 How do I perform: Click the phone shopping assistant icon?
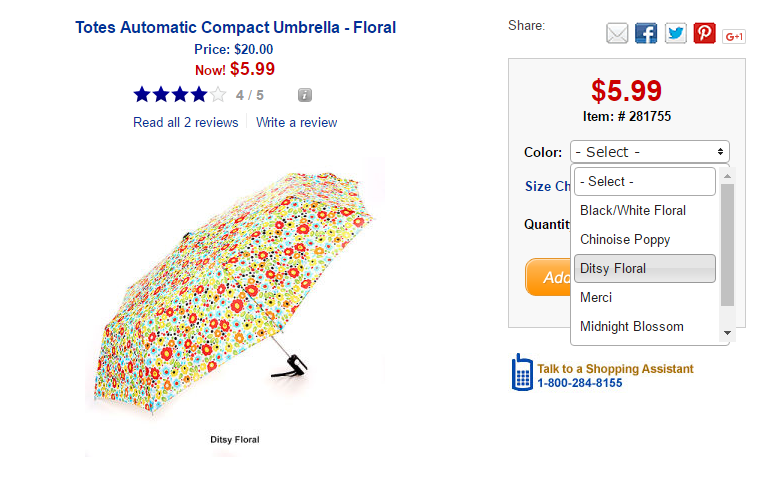pyautogui.click(x=521, y=372)
